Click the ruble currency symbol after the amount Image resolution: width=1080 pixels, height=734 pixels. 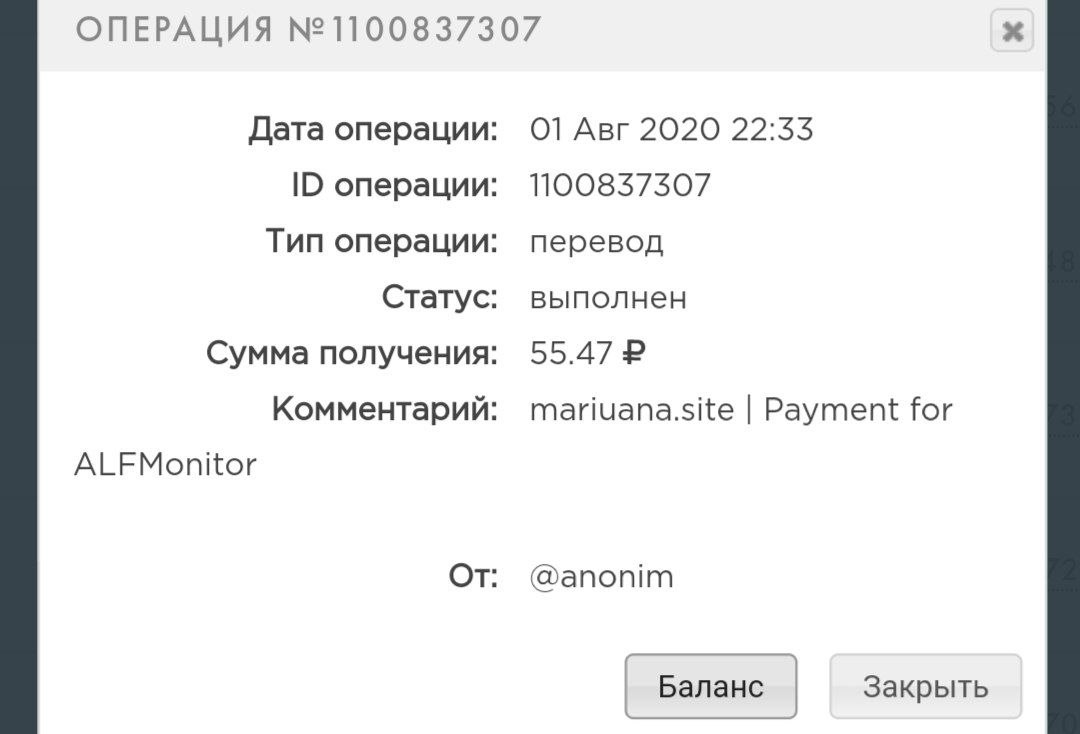pos(635,353)
